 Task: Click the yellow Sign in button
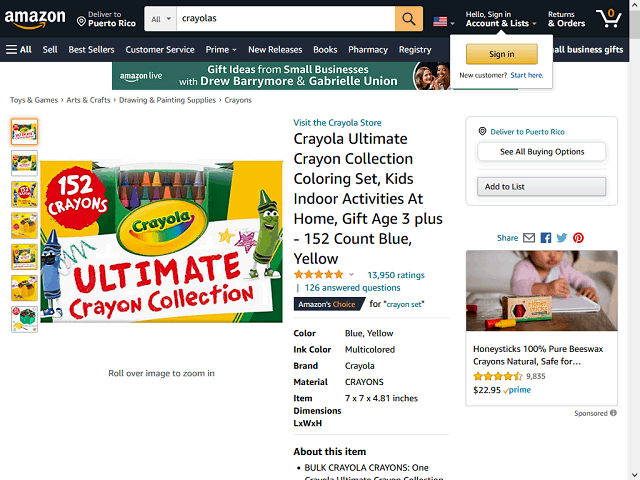(502, 54)
